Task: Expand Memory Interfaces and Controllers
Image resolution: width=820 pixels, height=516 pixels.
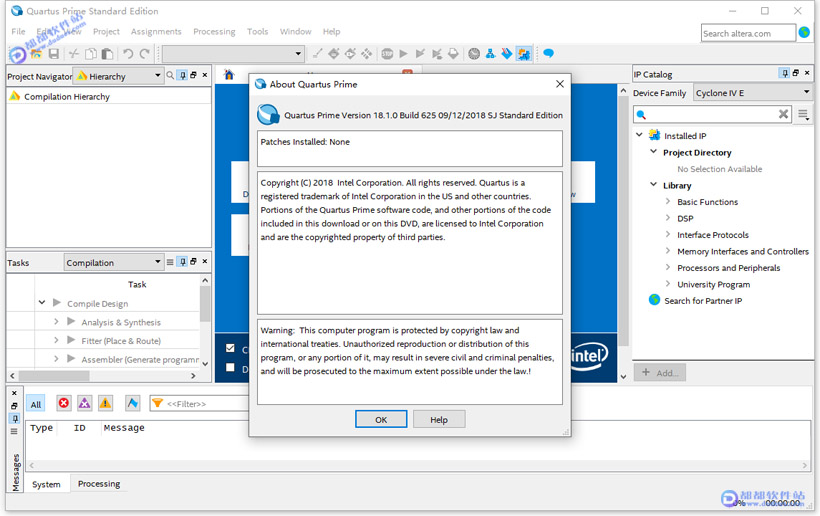Action: (668, 251)
